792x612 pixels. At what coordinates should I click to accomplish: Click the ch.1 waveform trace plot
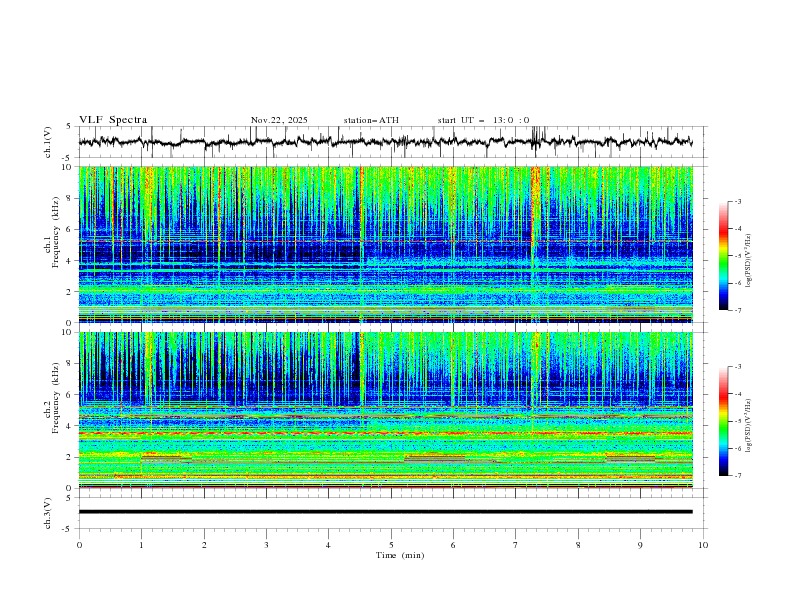385,142
